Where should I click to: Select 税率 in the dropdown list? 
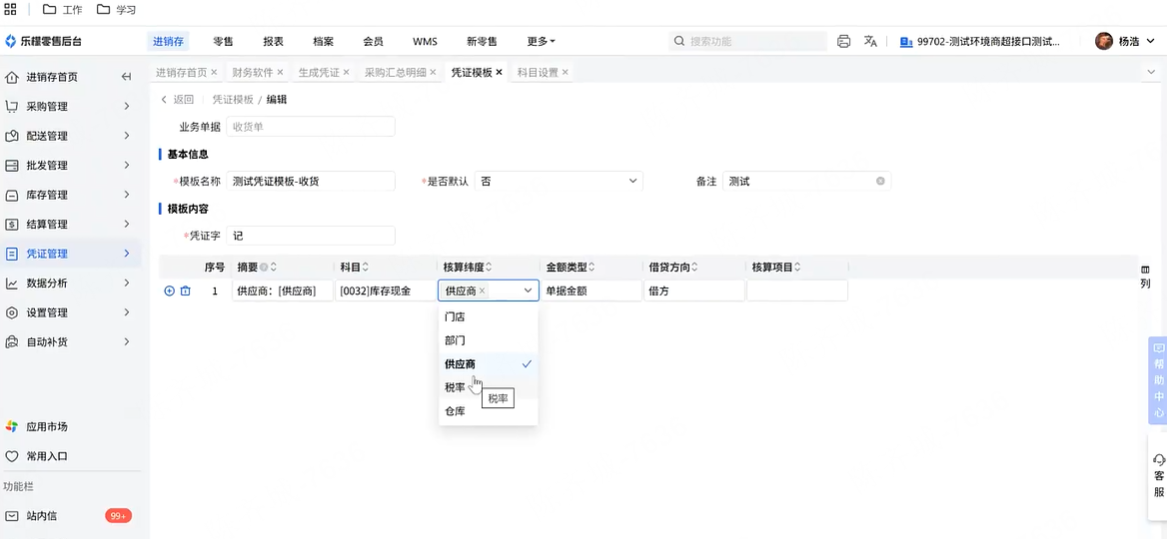pos(488,387)
